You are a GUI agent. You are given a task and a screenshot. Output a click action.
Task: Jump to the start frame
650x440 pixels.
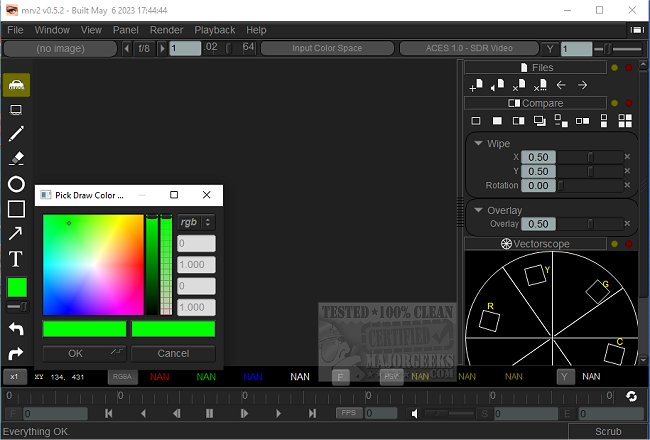109,413
